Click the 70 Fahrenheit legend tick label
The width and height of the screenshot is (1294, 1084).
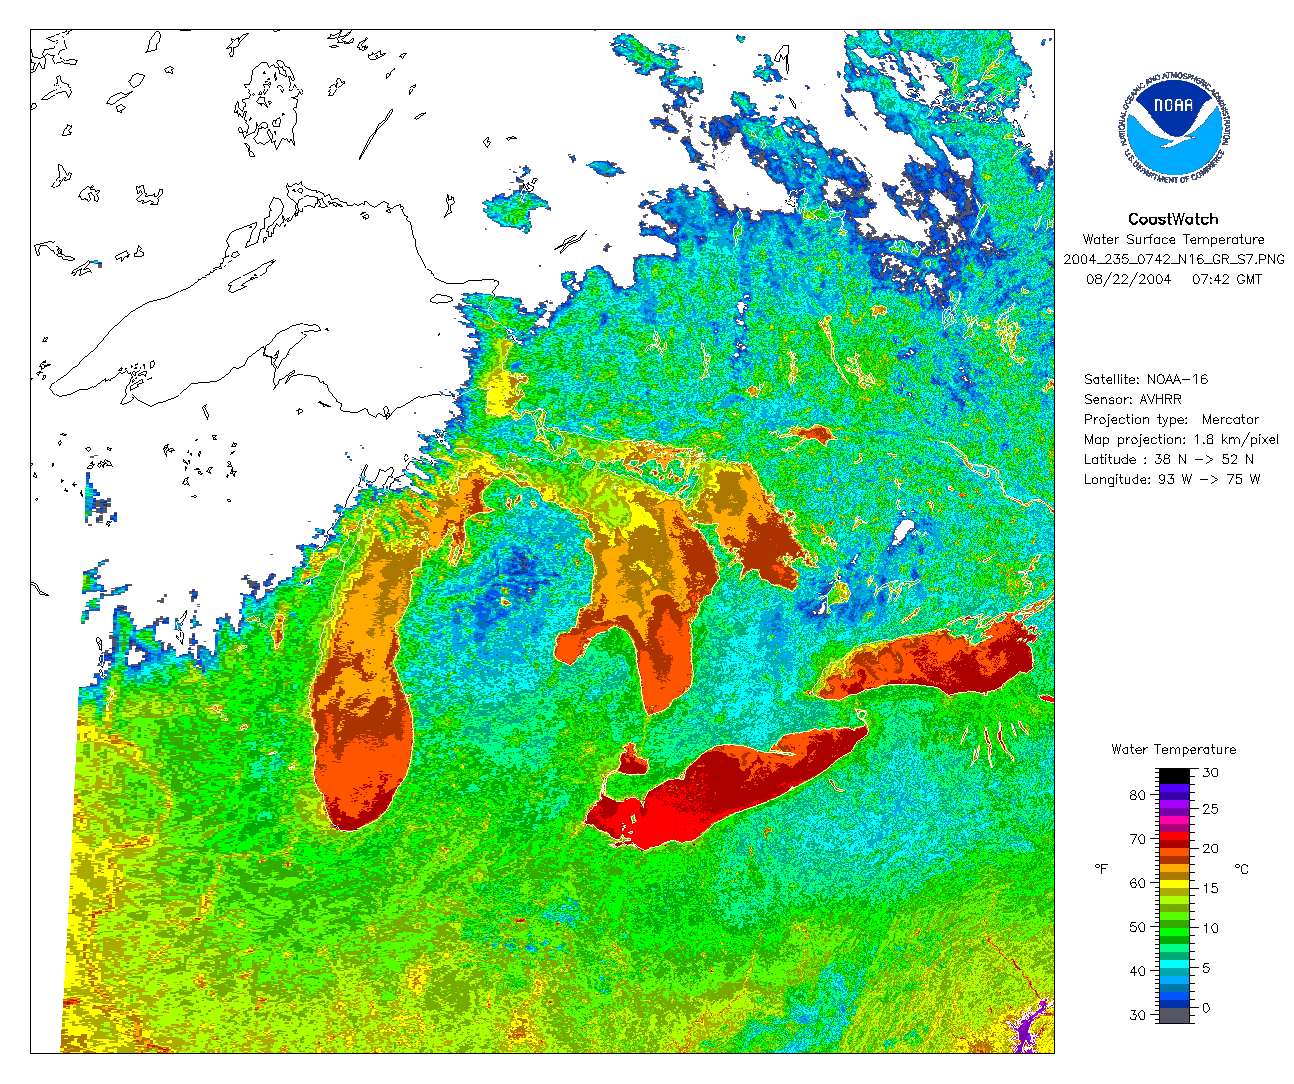click(1138, 839)
